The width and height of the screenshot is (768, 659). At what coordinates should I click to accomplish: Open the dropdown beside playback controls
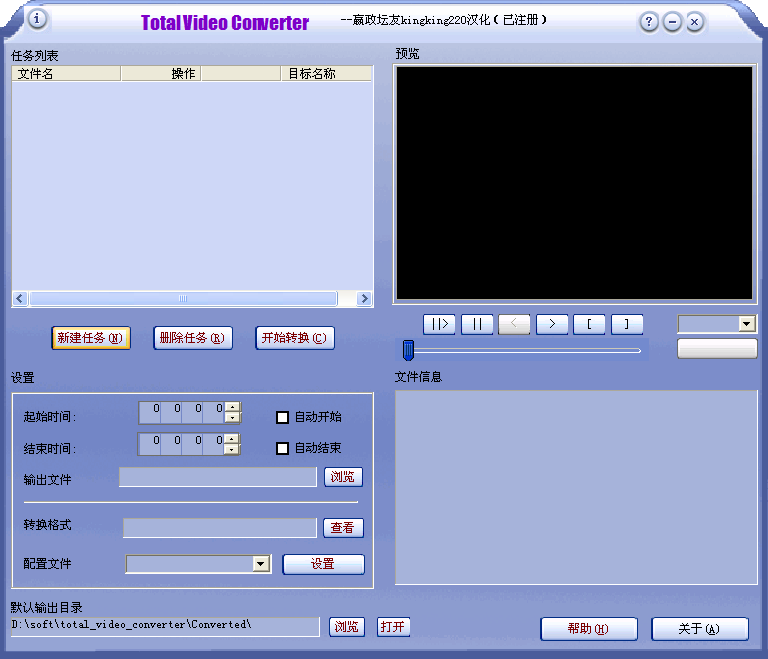tap(746, 324)
